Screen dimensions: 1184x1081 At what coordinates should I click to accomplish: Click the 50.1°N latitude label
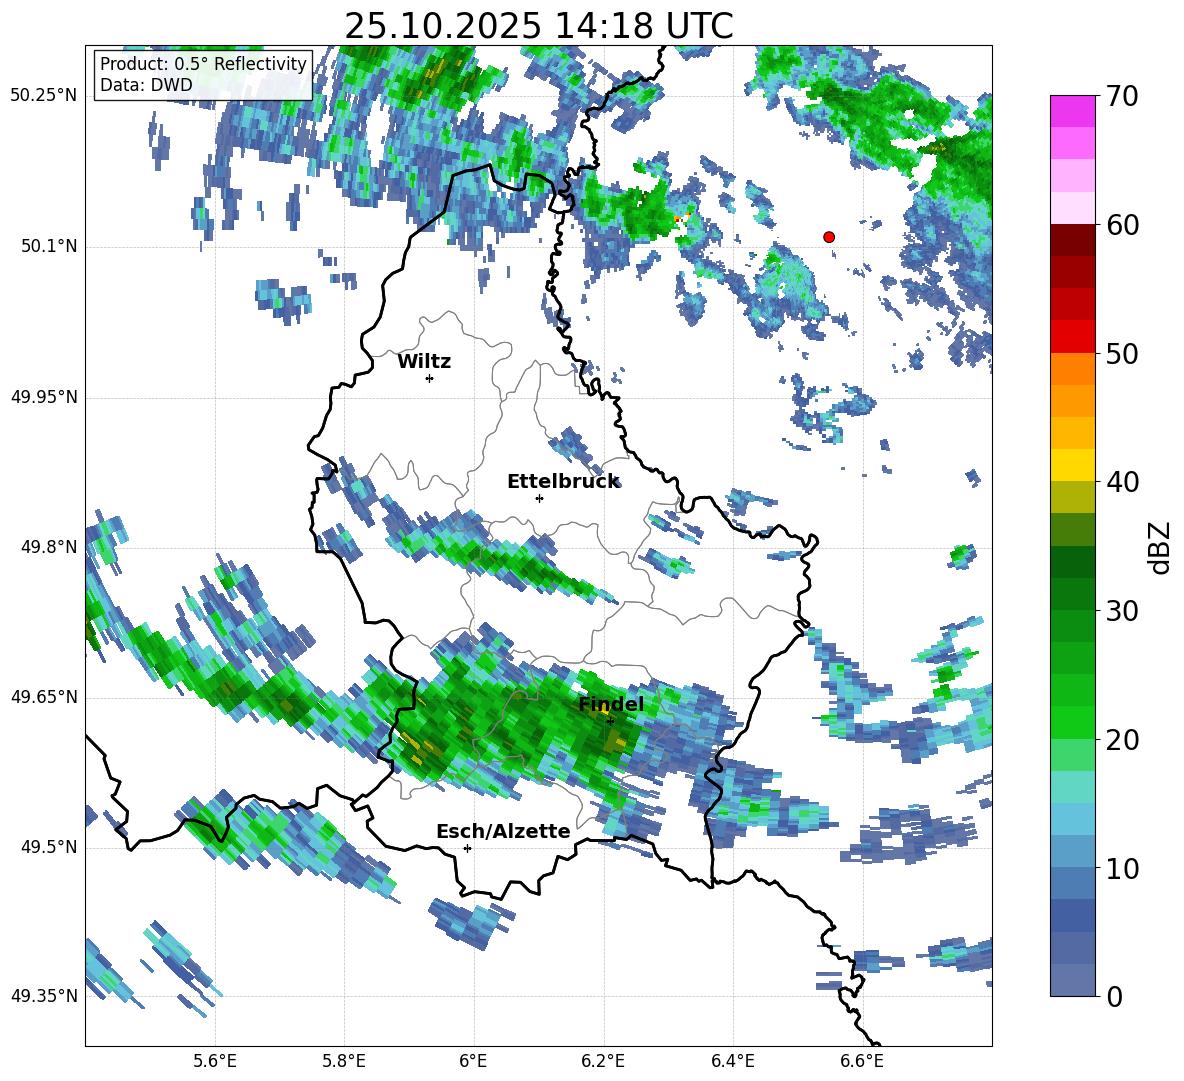(x=48, y=246)
